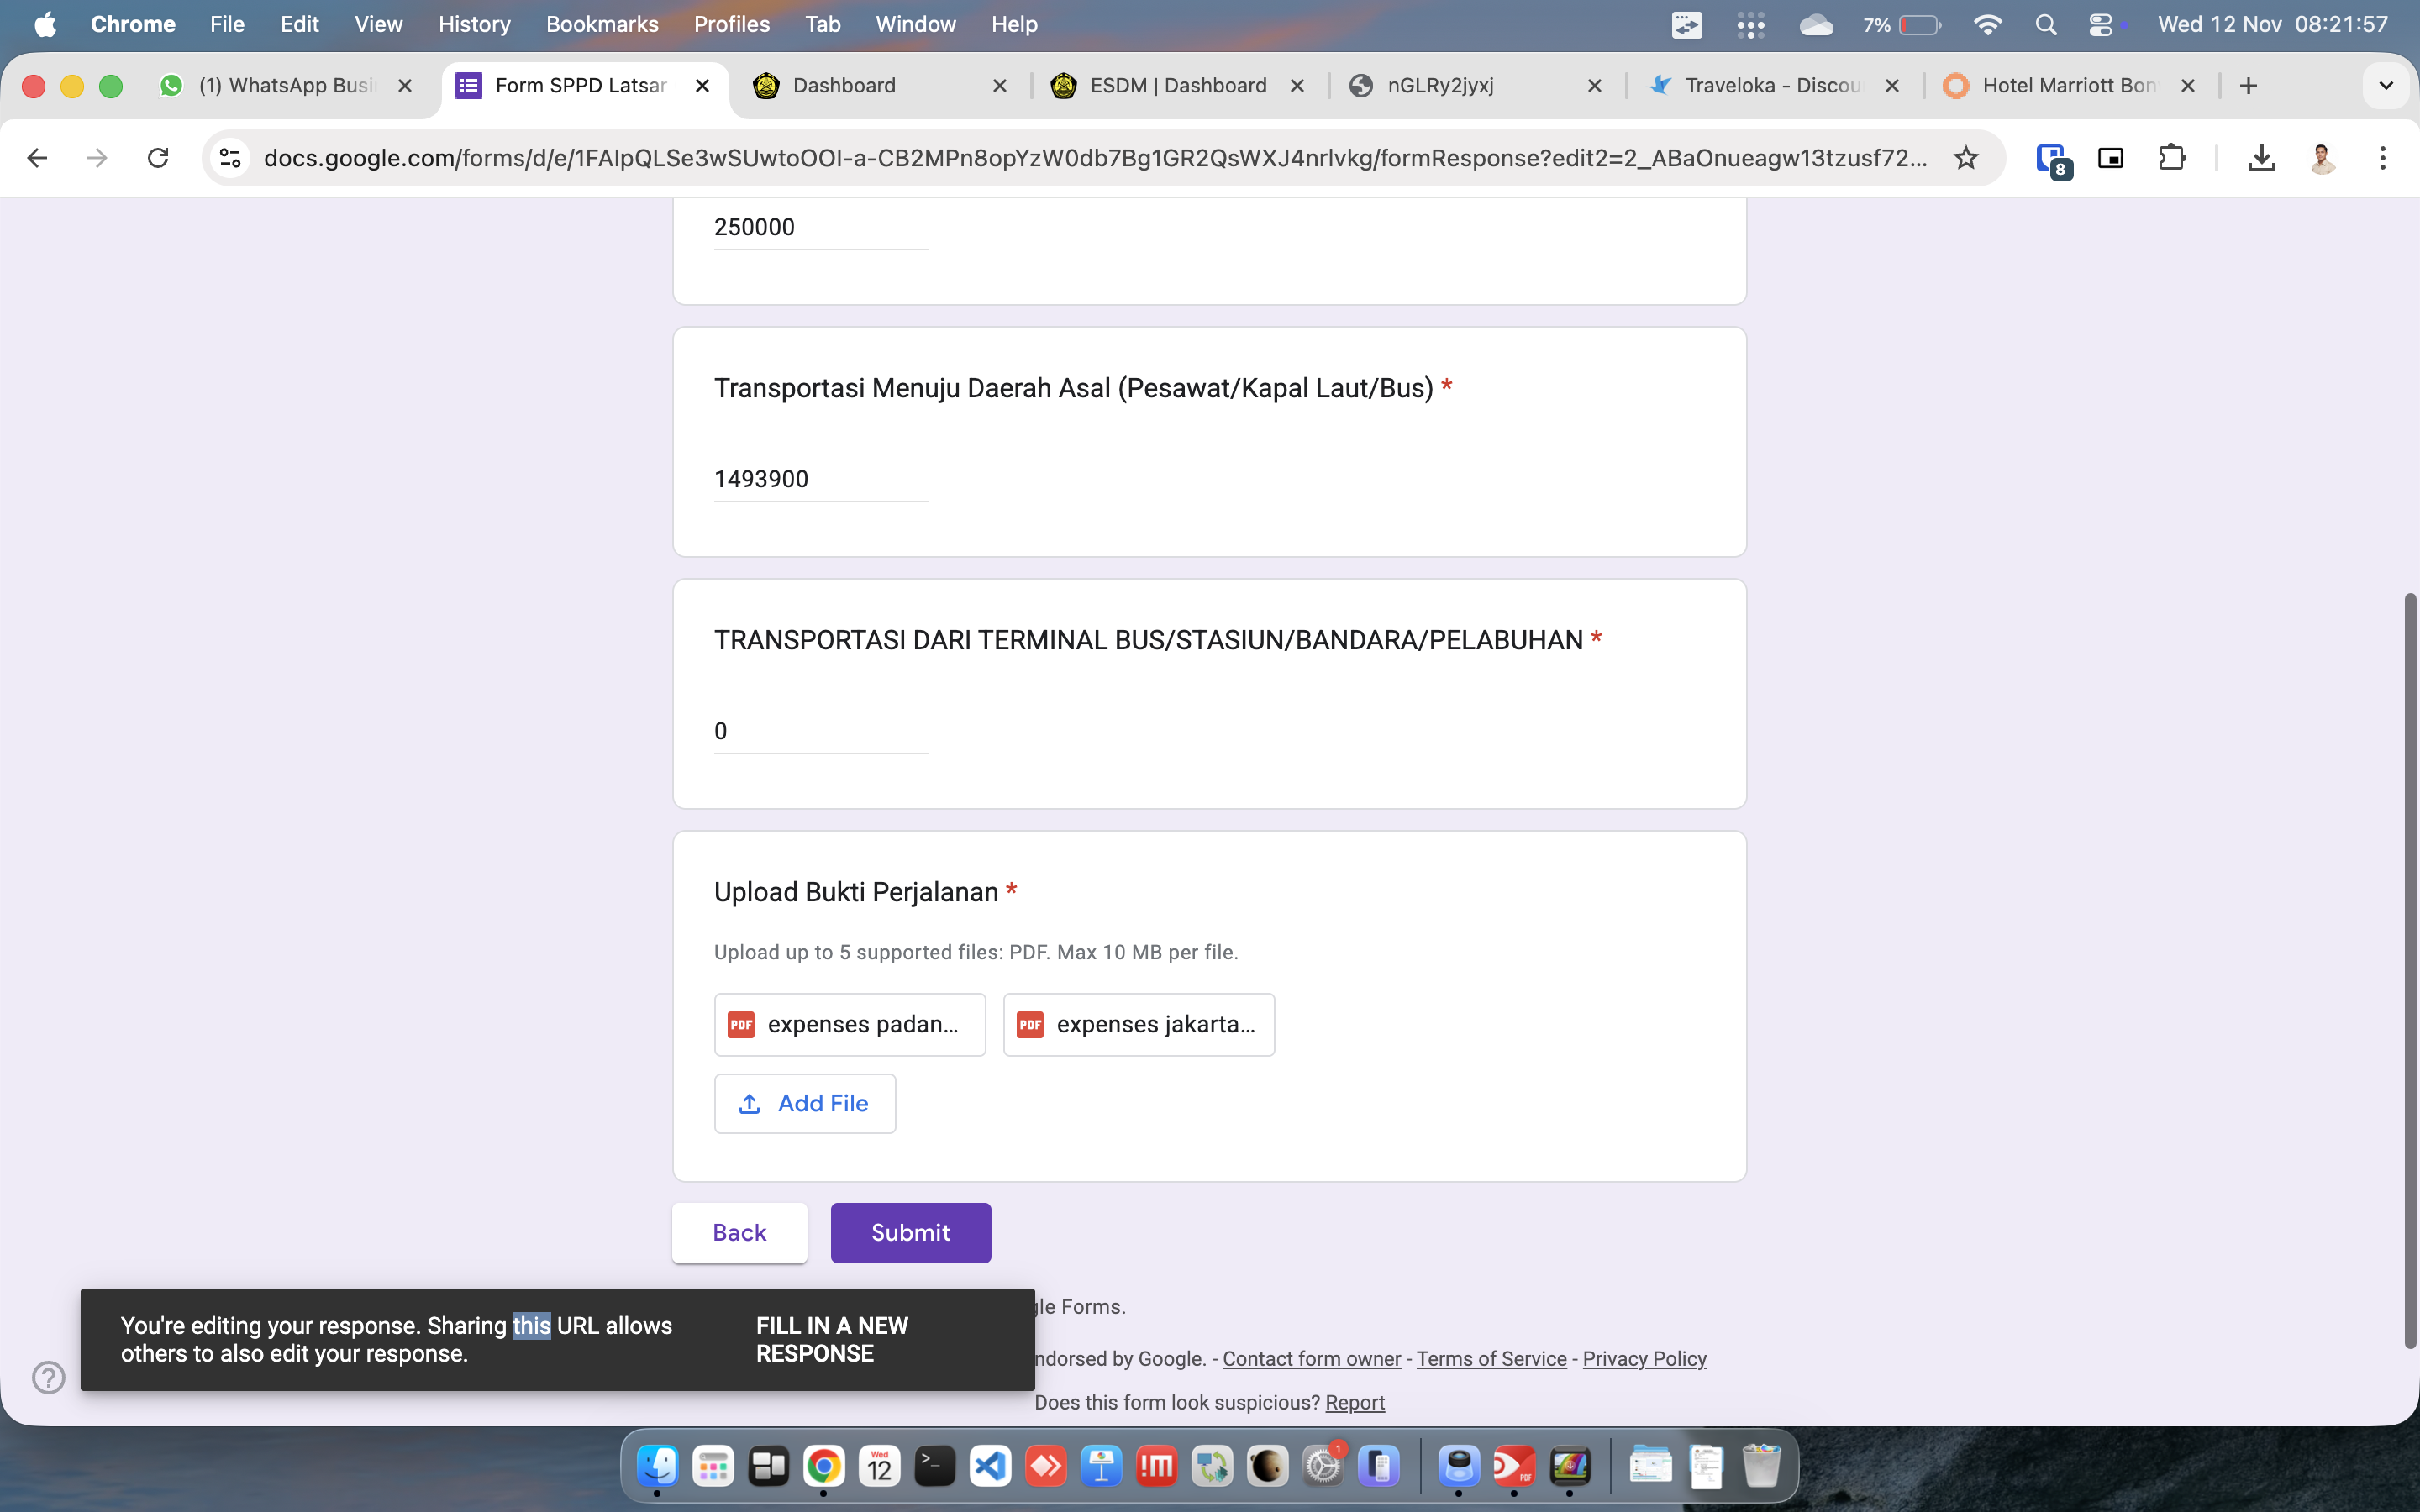Viewport: 2420px width, 1512px height.
Task: Click the Chrome profile avatar
Action: click(x=2322, y=158)
